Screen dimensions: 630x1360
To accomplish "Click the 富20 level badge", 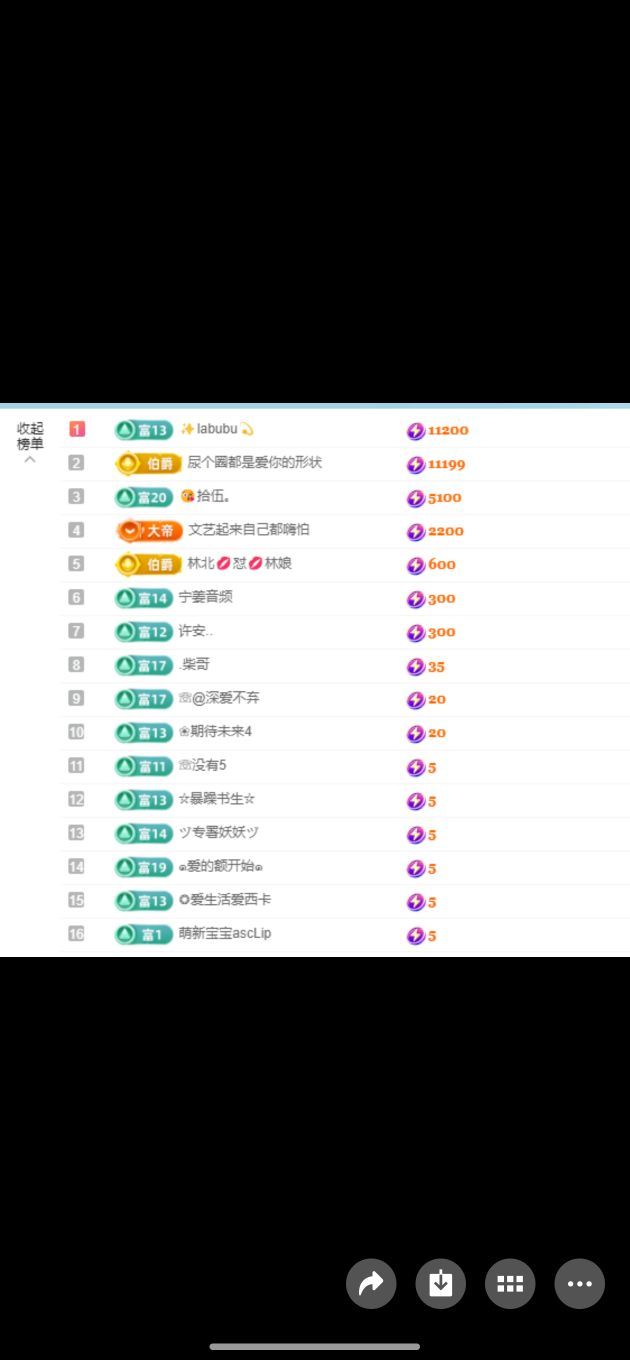I will pyautogui.click(x=144, y=497).
